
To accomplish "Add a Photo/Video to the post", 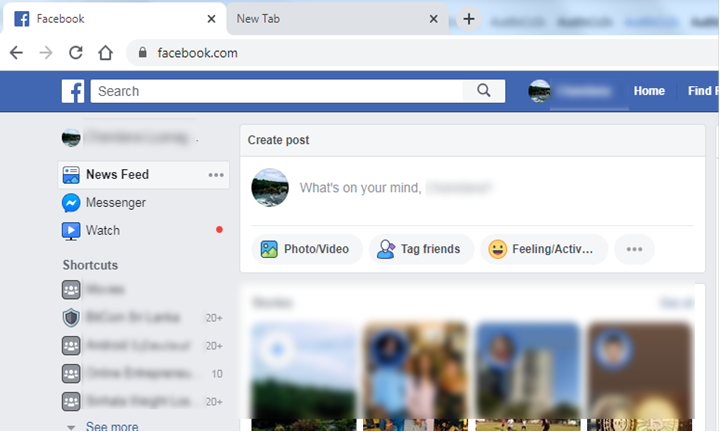I will 307,249.
